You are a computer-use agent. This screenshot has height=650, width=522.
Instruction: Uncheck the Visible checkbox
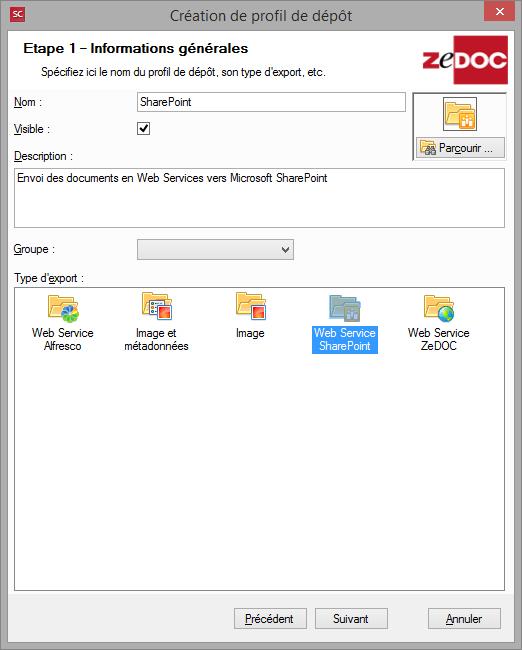coord(143,129)
